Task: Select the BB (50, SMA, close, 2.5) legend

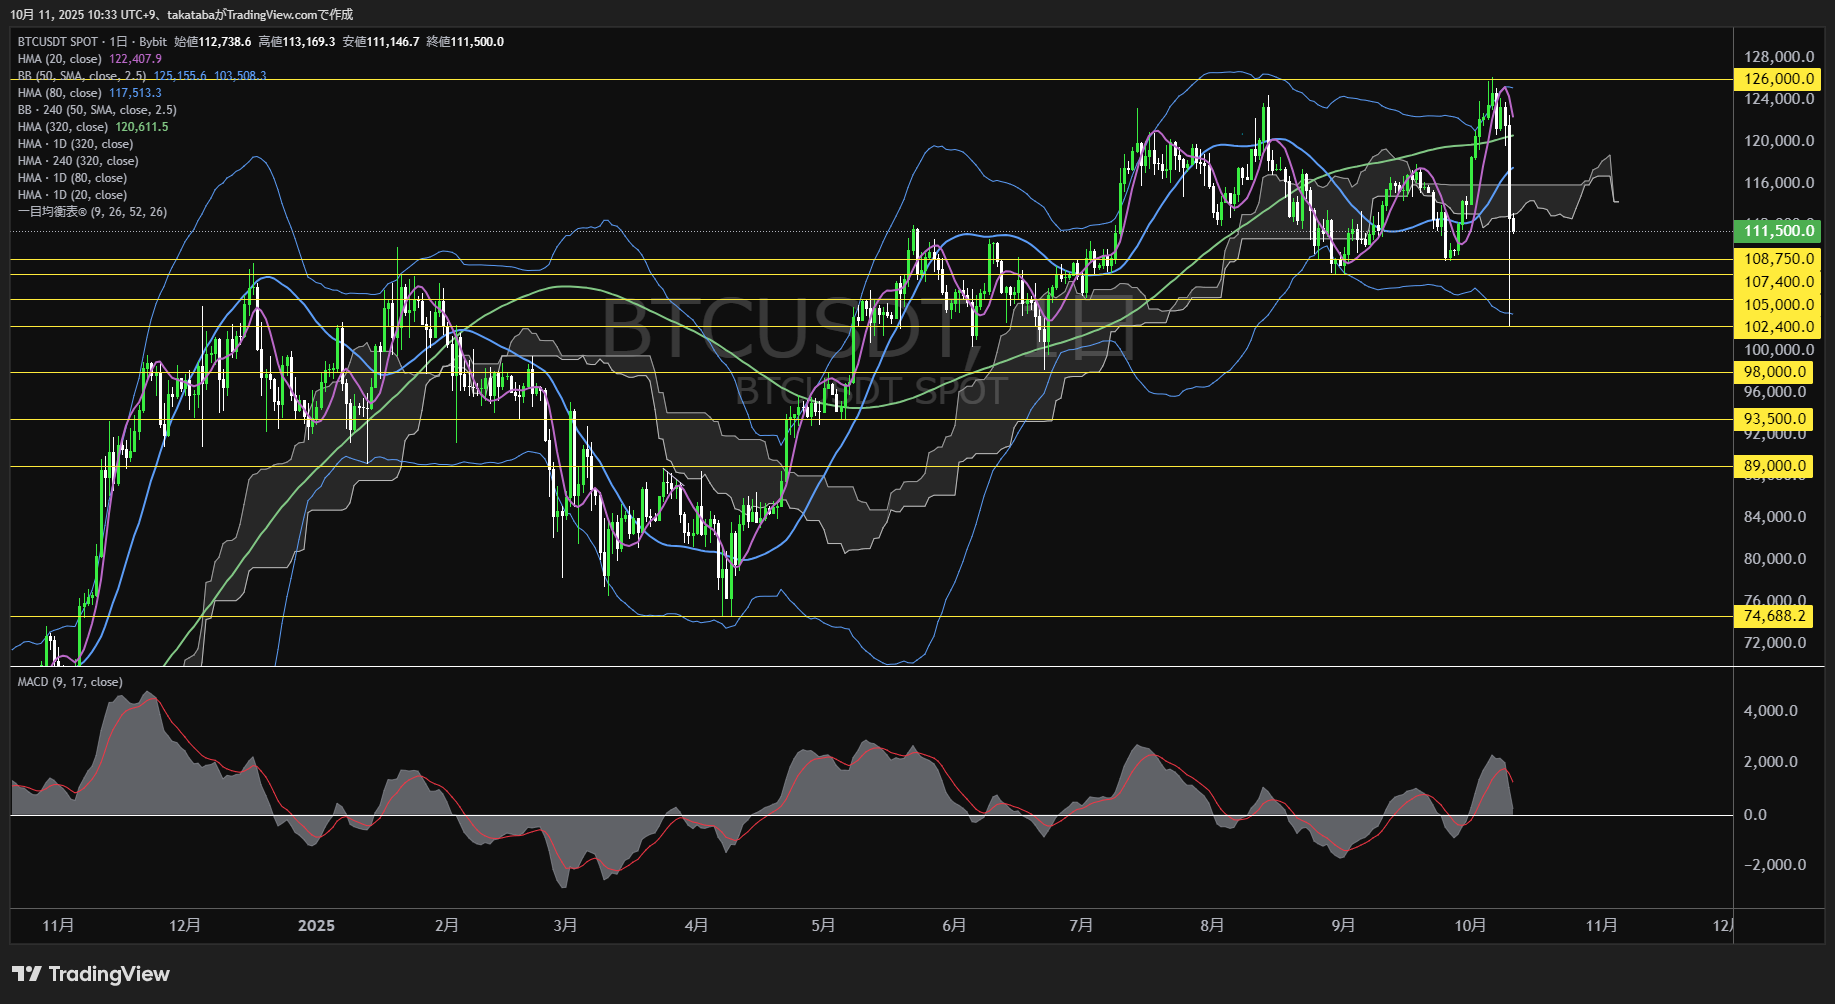Action: click(x=82, y=76)
